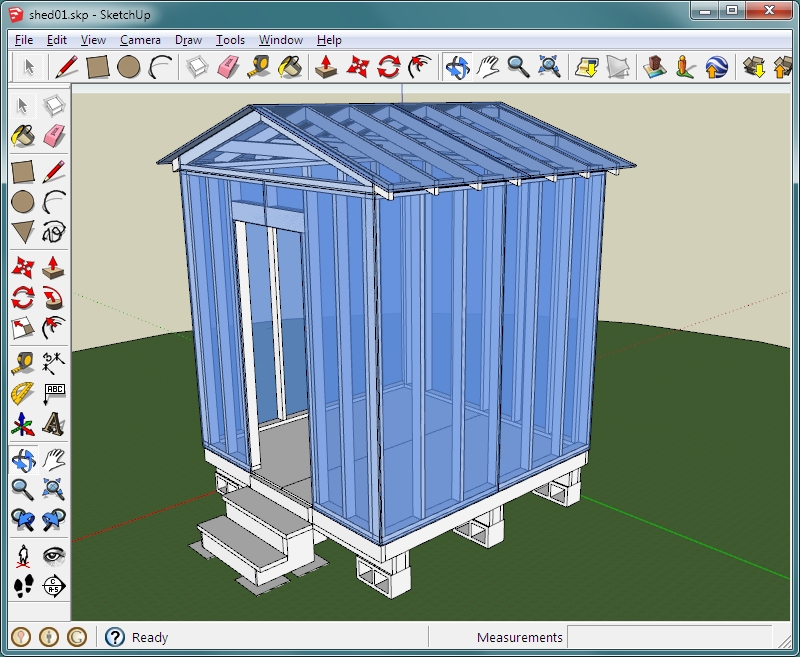Click Pan hand in the left toolset
Image resolution: width=800 pixels, height=657 pixels.
(x=54, y=460)
